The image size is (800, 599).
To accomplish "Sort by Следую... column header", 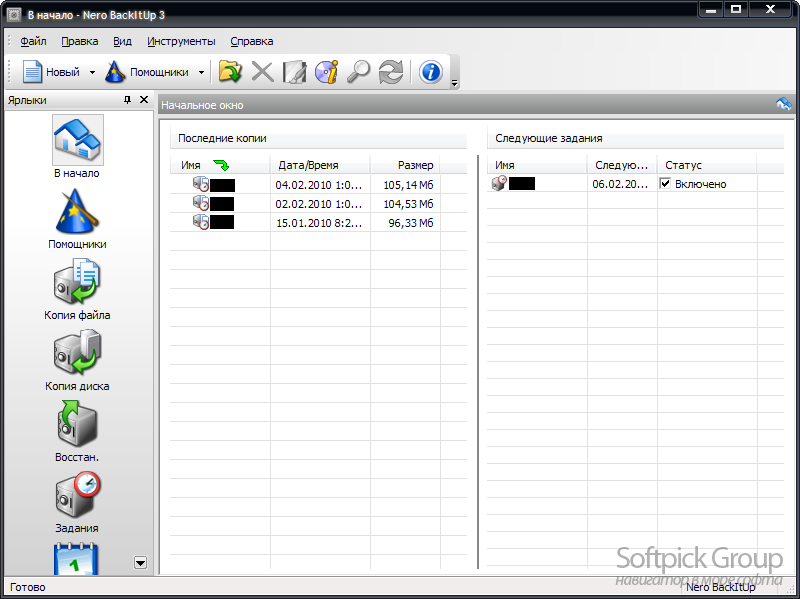I will coord(622,165).
